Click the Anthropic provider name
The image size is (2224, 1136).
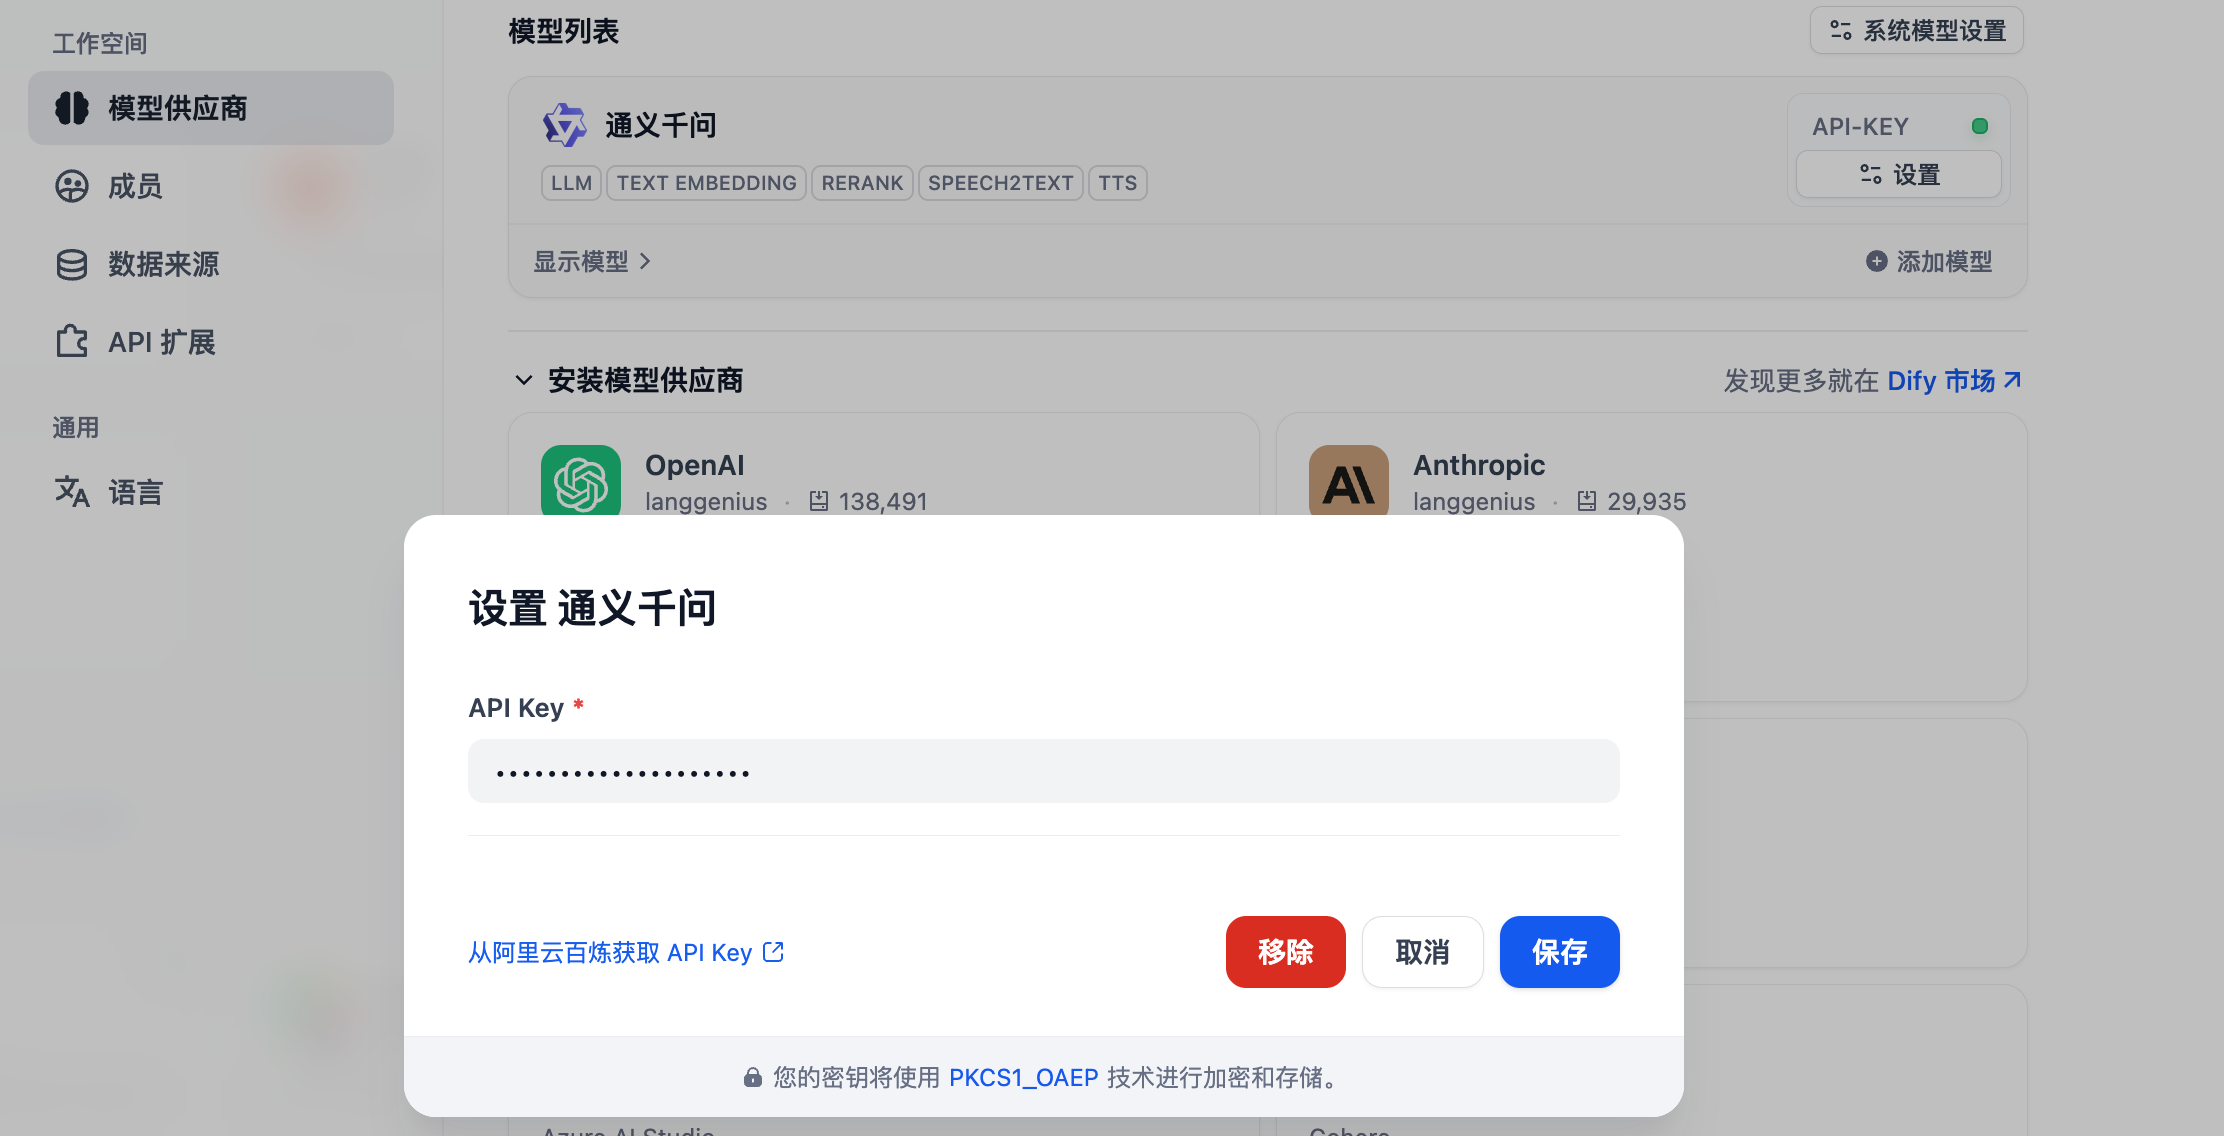pyautogui.click(x=1479, y=465)
